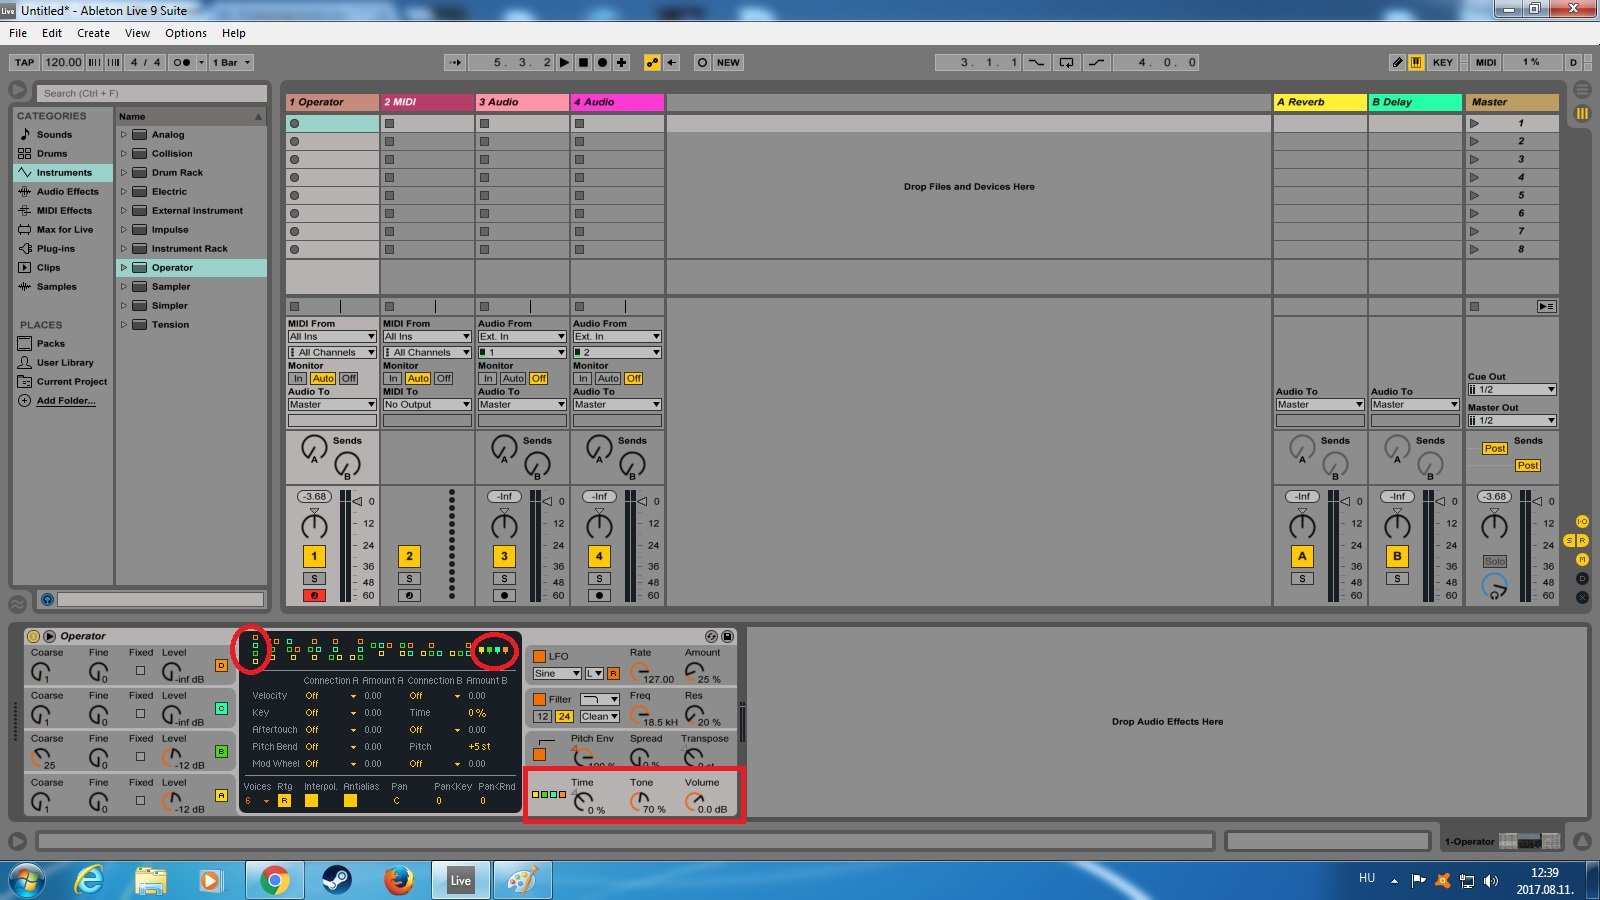The image size is (1600, 900).
Task: Enable the Arrangement Record button
Action: [x=603, y=62]
